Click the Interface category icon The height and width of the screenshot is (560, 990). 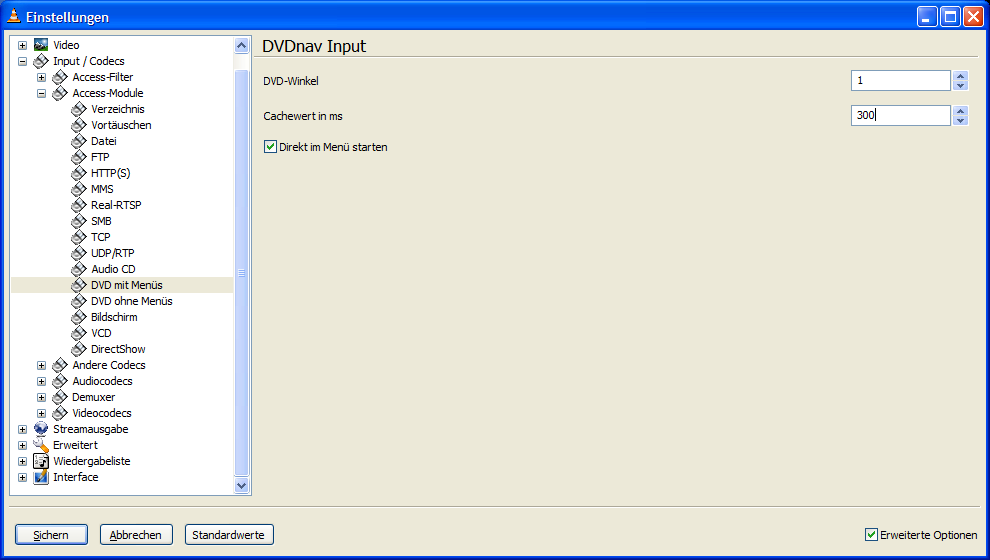(x=41, y=477)
